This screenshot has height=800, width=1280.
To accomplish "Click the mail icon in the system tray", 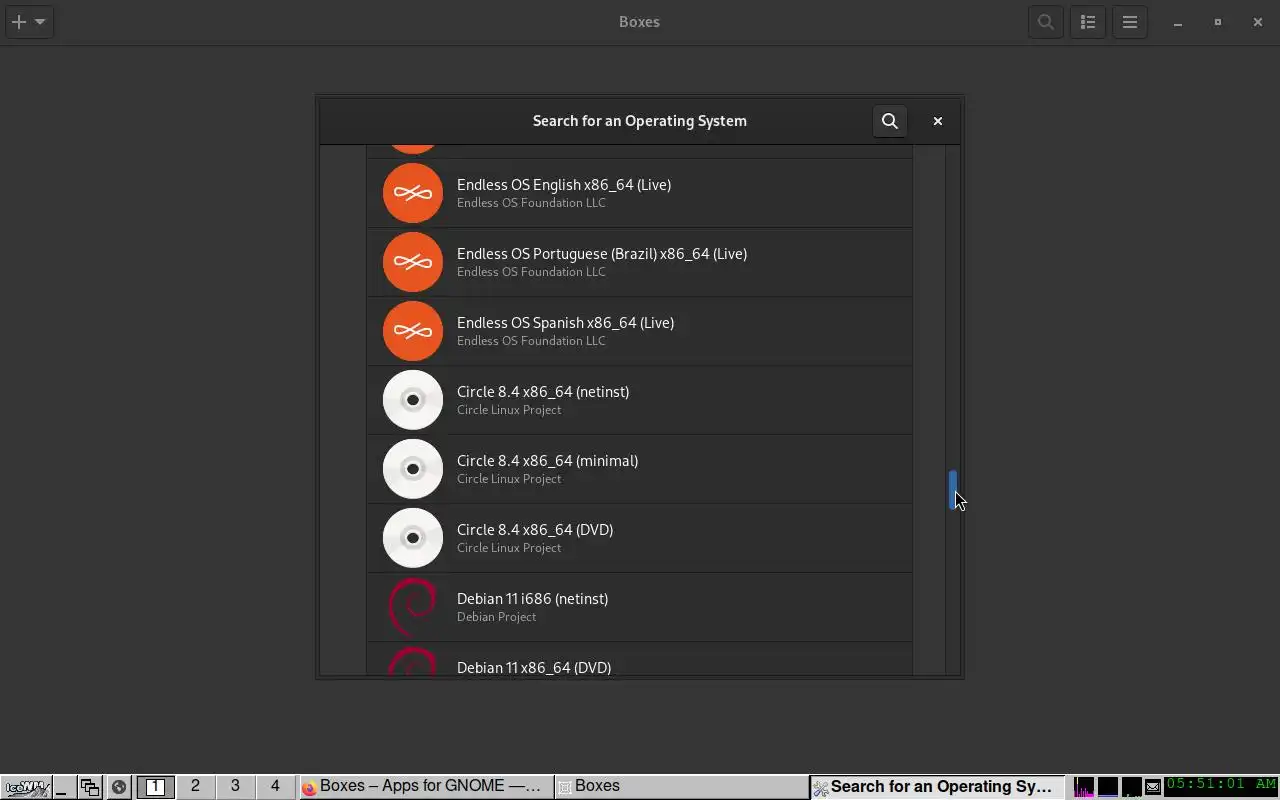I will coord(1153,787).
